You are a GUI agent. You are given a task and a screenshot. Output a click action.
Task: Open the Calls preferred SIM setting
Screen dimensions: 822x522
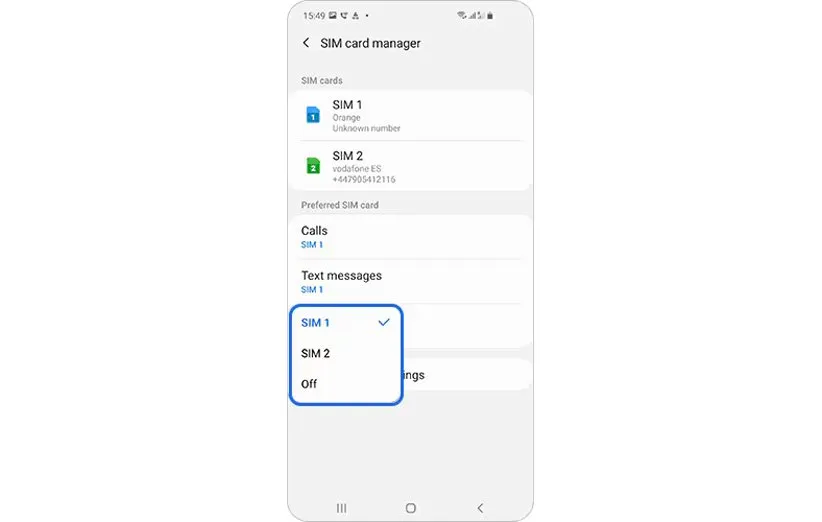410,237
